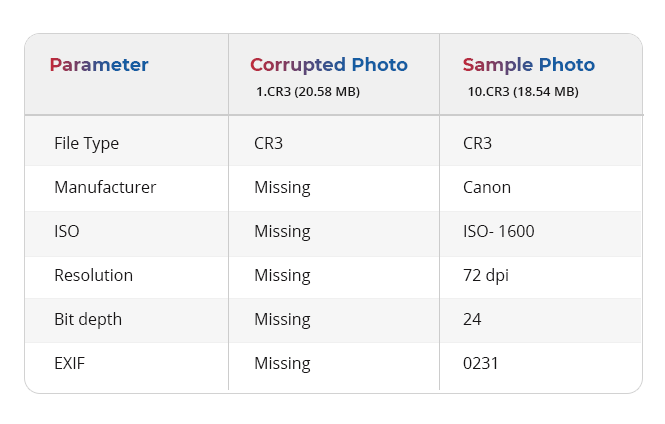Screen dimensions: 665x424
Task: Click the Corrupted Photo column header
Action: (x=329, y=65)
